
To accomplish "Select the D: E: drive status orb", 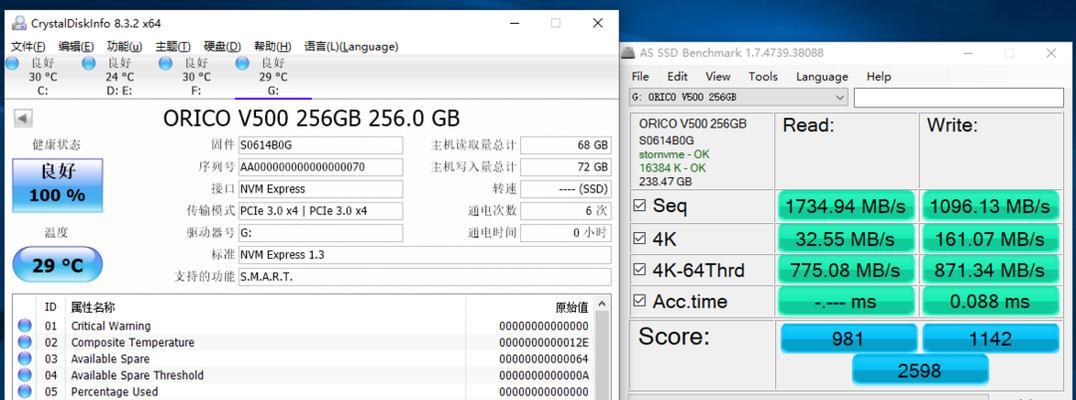I will (89, 64).
